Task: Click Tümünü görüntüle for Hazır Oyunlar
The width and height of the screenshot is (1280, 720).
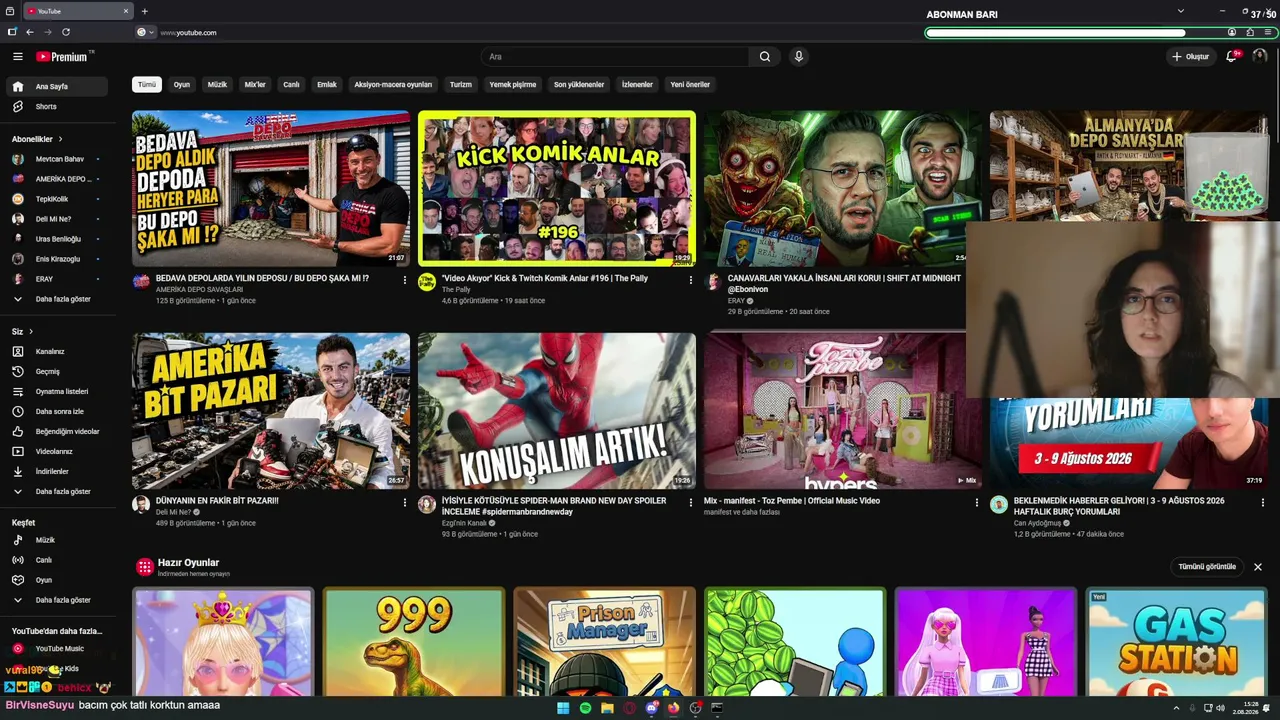Action: pyautogui.click(x=1207, y=567)
